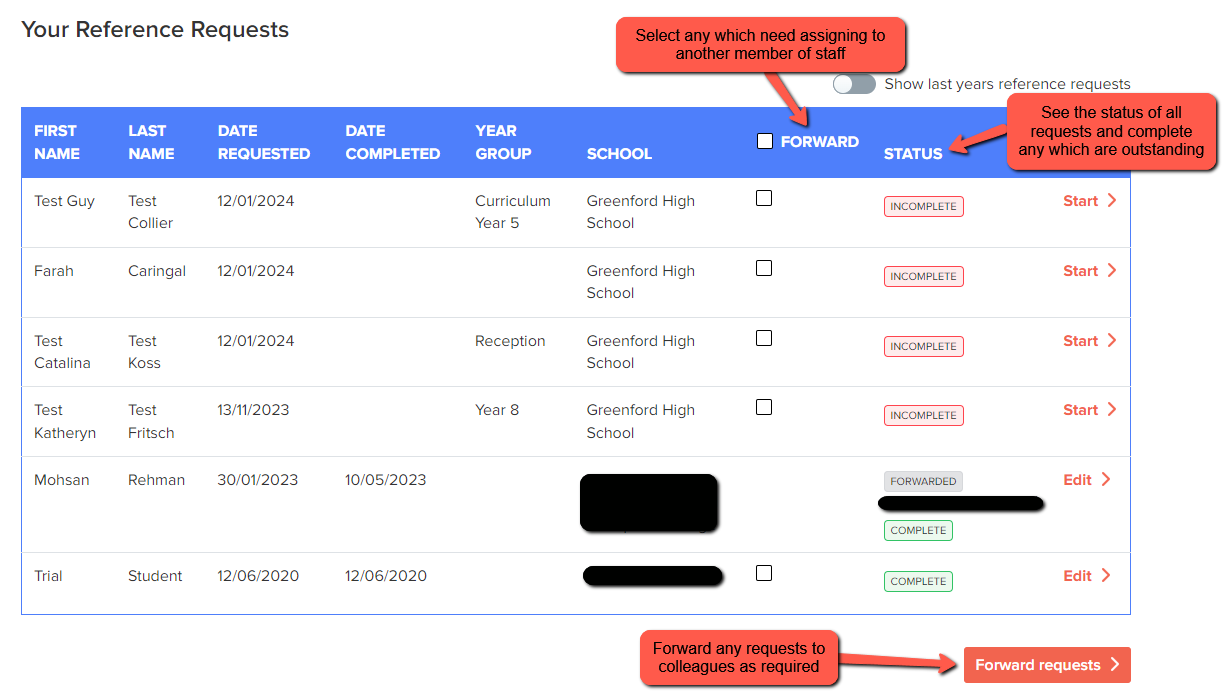
Task: Click the STATUS column header
Action: [x=913, y=154]
